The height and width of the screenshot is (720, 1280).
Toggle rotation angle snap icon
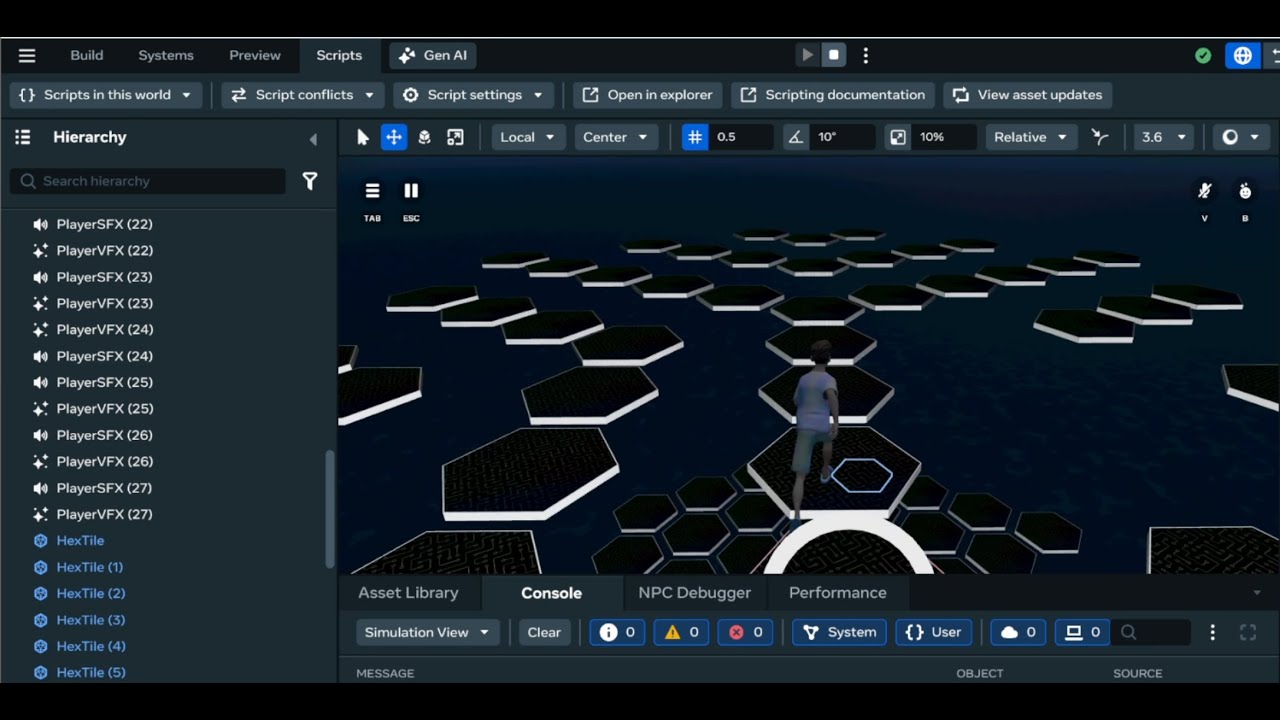796,137
